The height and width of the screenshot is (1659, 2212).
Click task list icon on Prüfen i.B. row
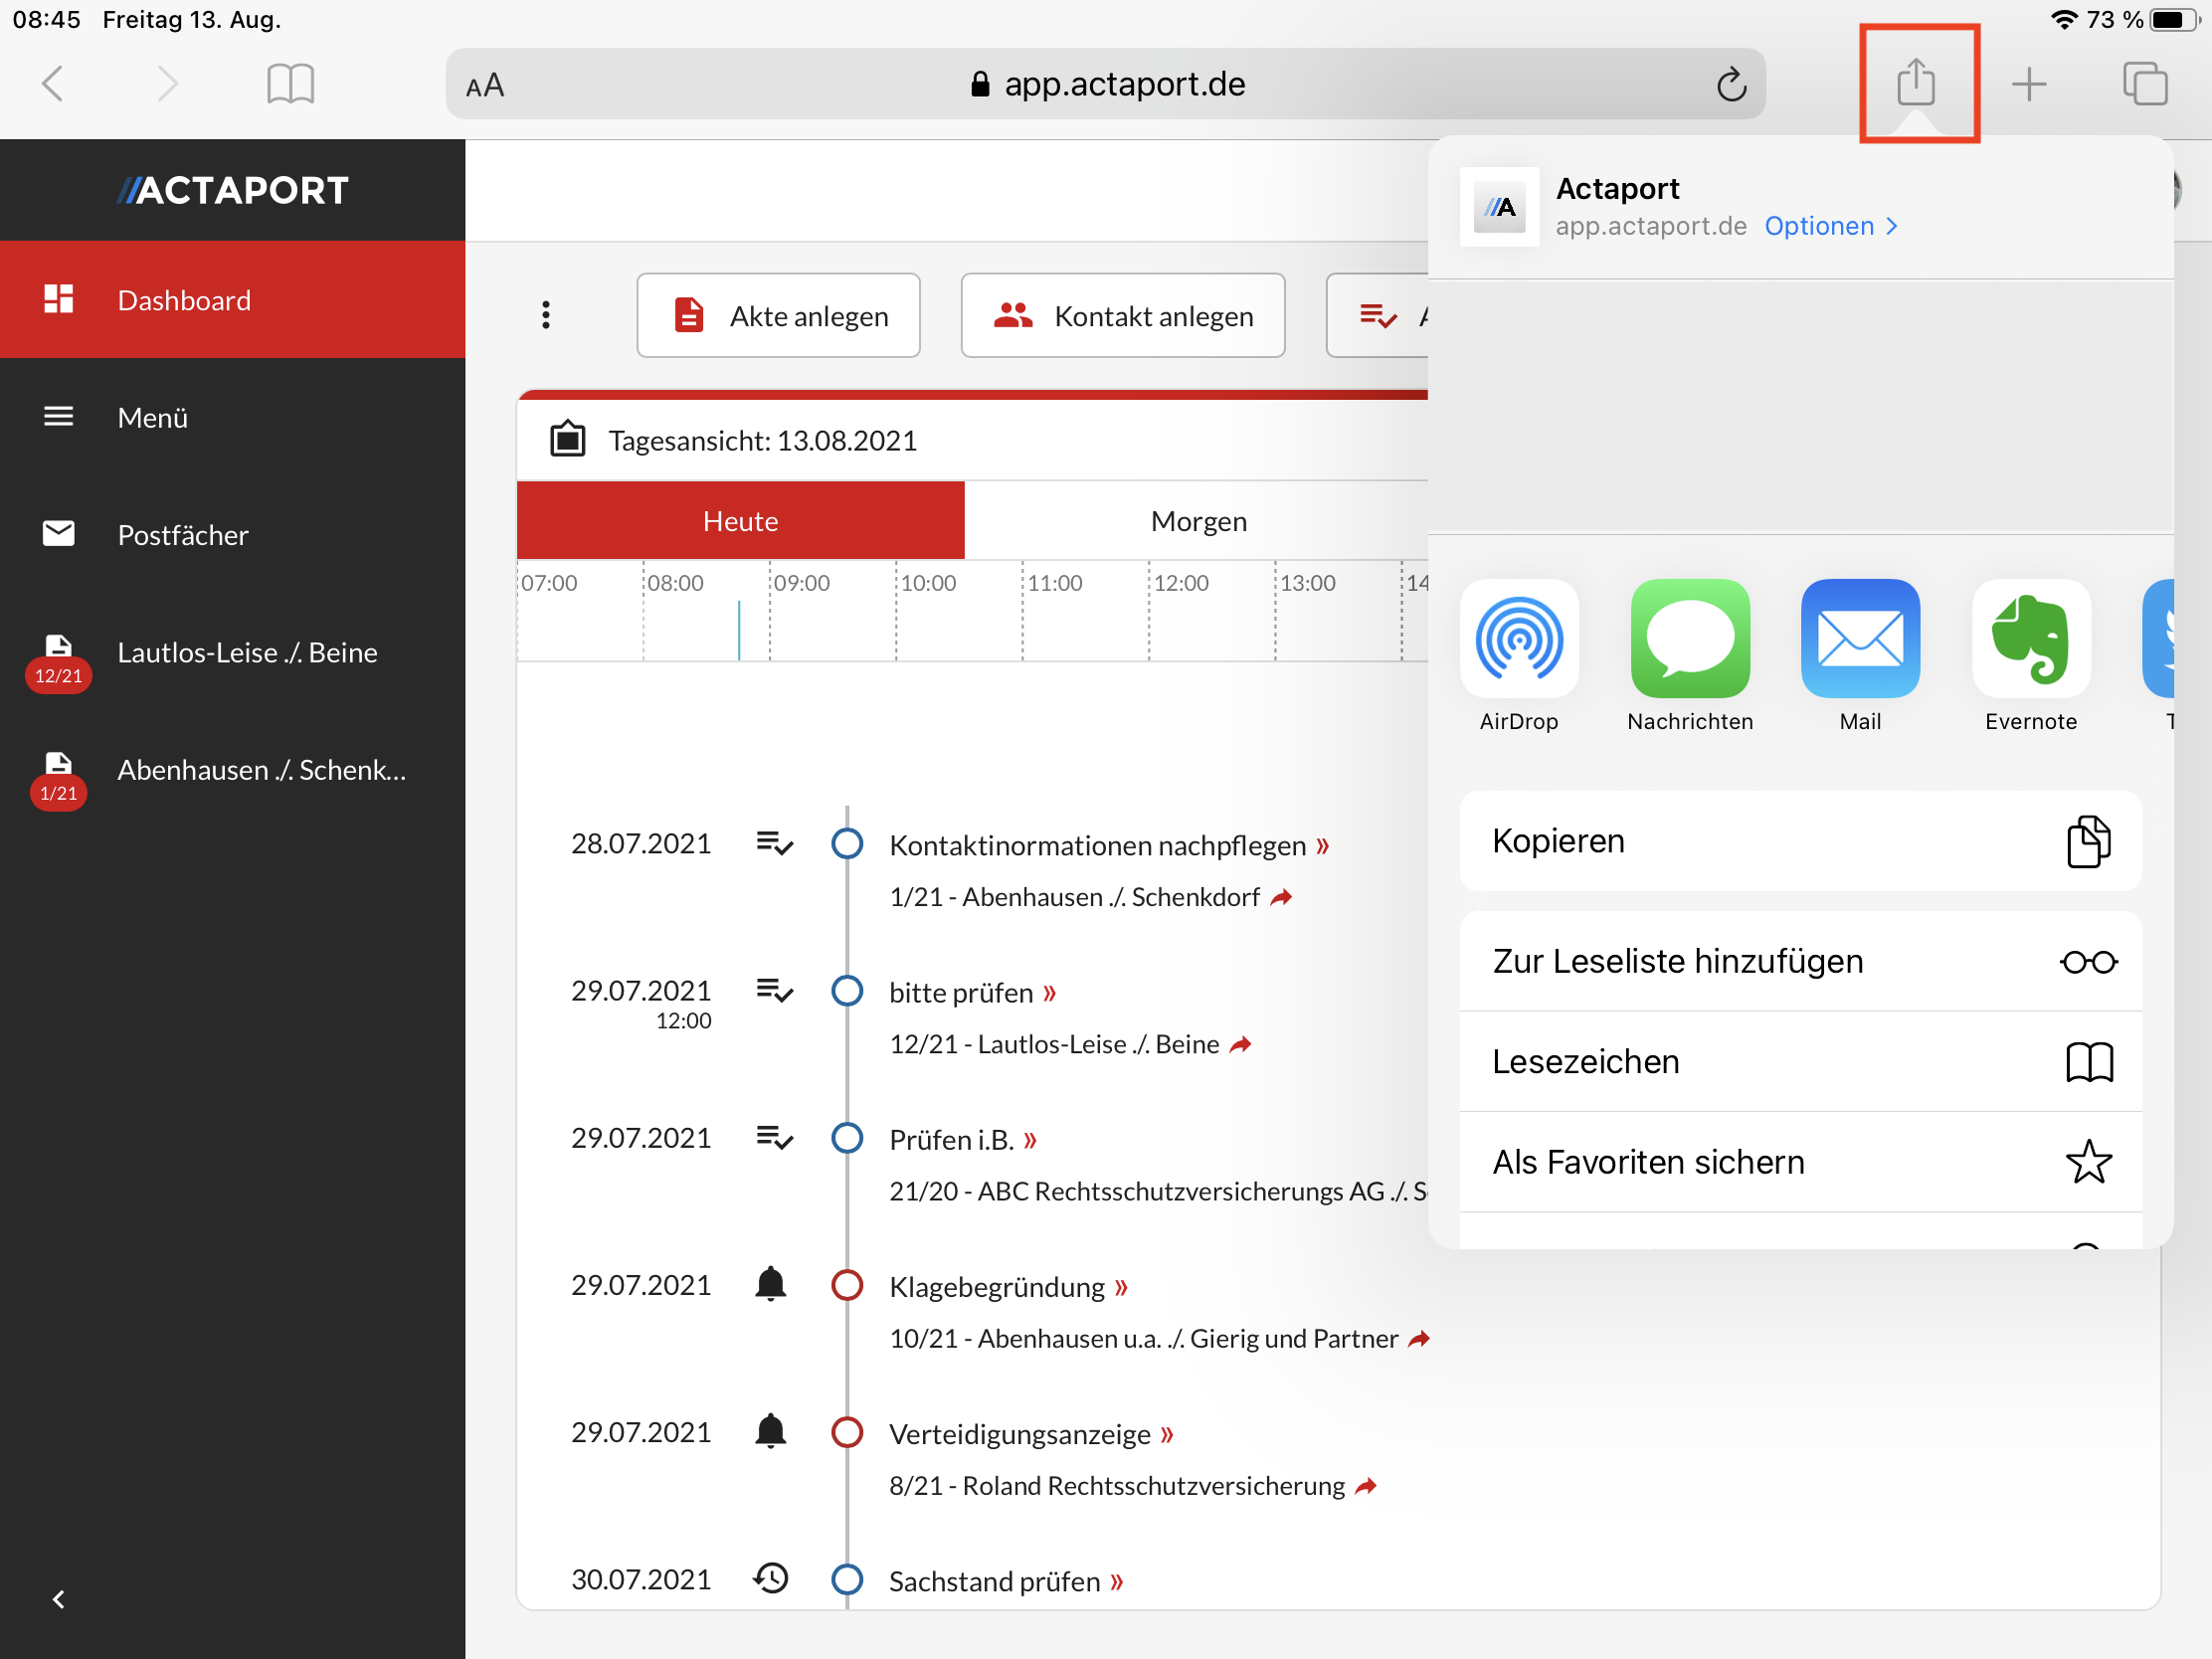tap(774, 1137)
